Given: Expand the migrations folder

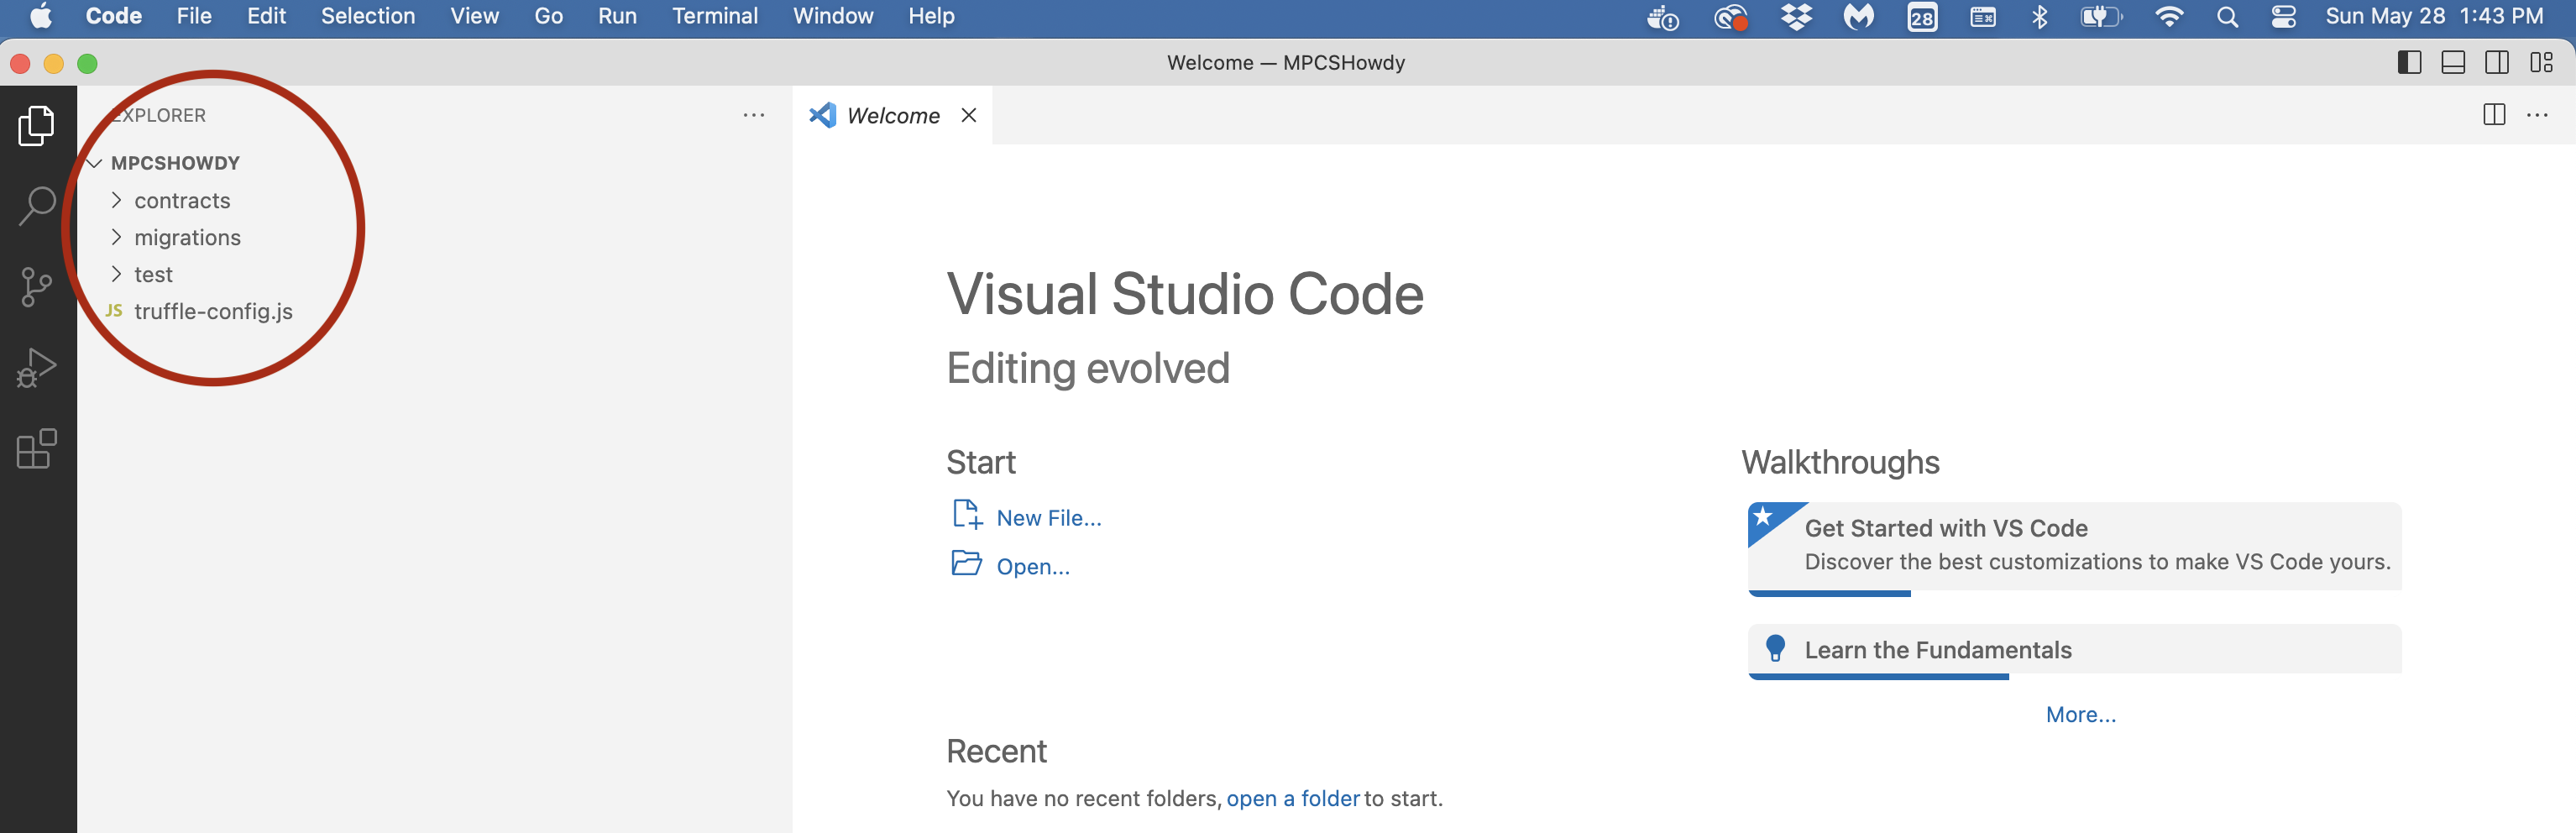Looking at the screenshot, I should (x=187, y=238).
